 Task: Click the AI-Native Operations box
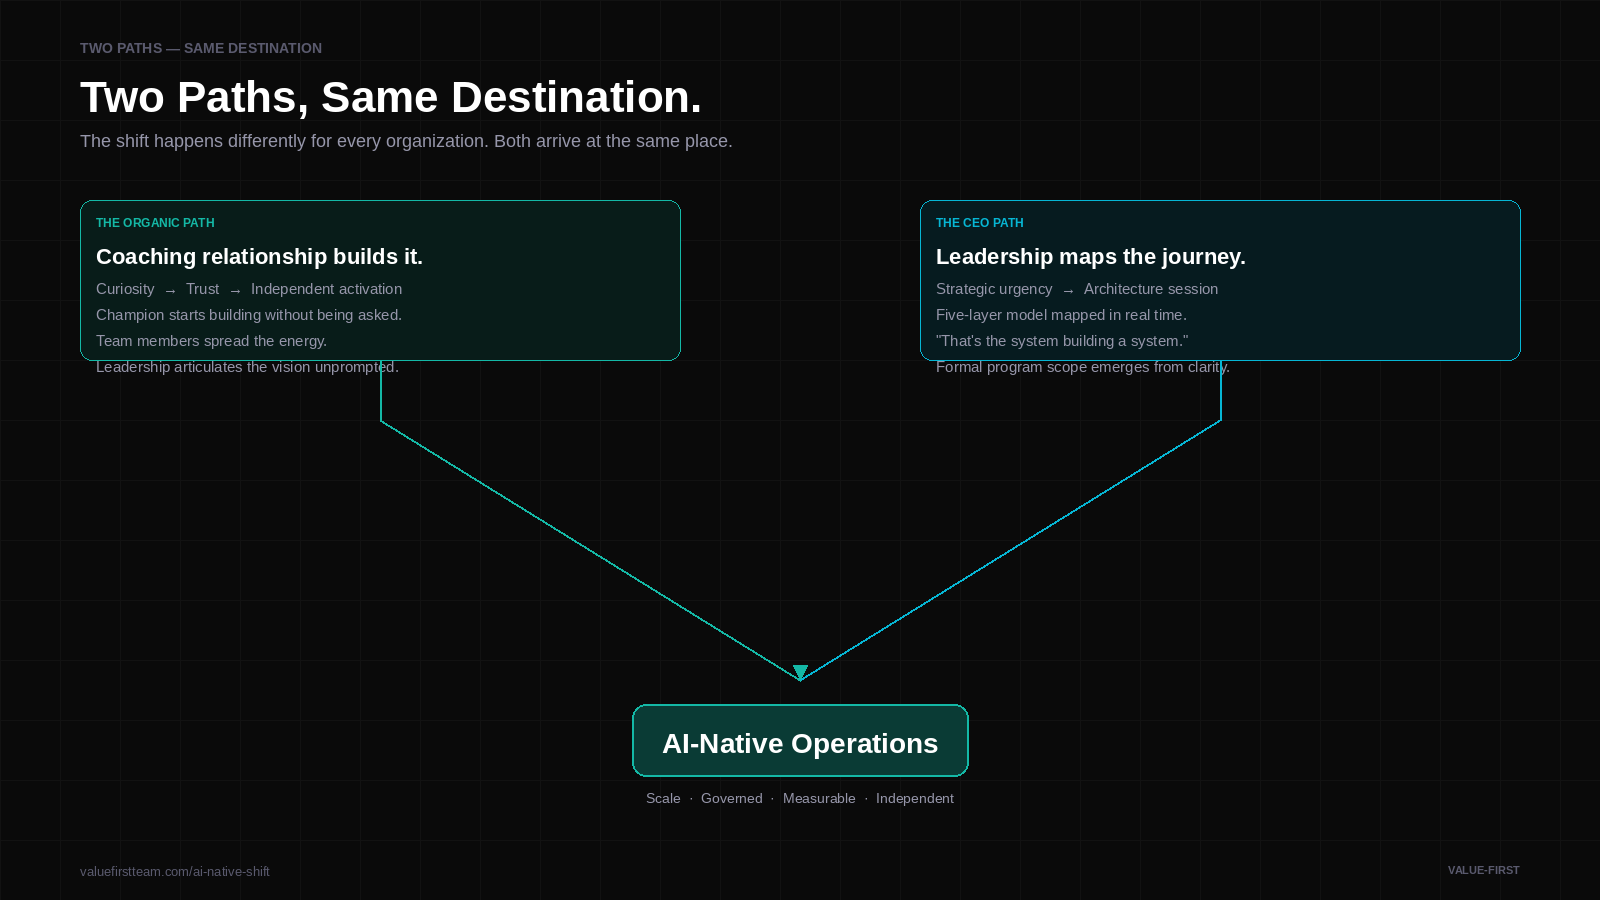point(800,741)
